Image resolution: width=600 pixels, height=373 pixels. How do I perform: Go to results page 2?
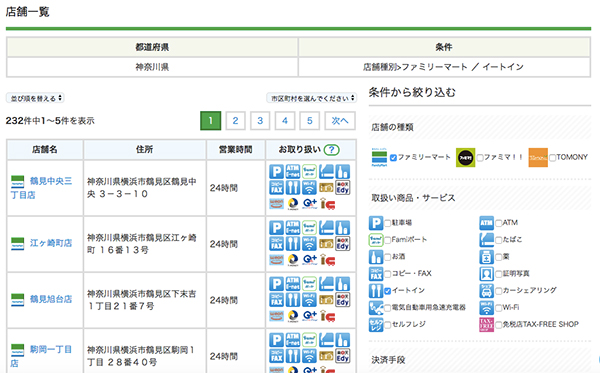click(235, 121)
